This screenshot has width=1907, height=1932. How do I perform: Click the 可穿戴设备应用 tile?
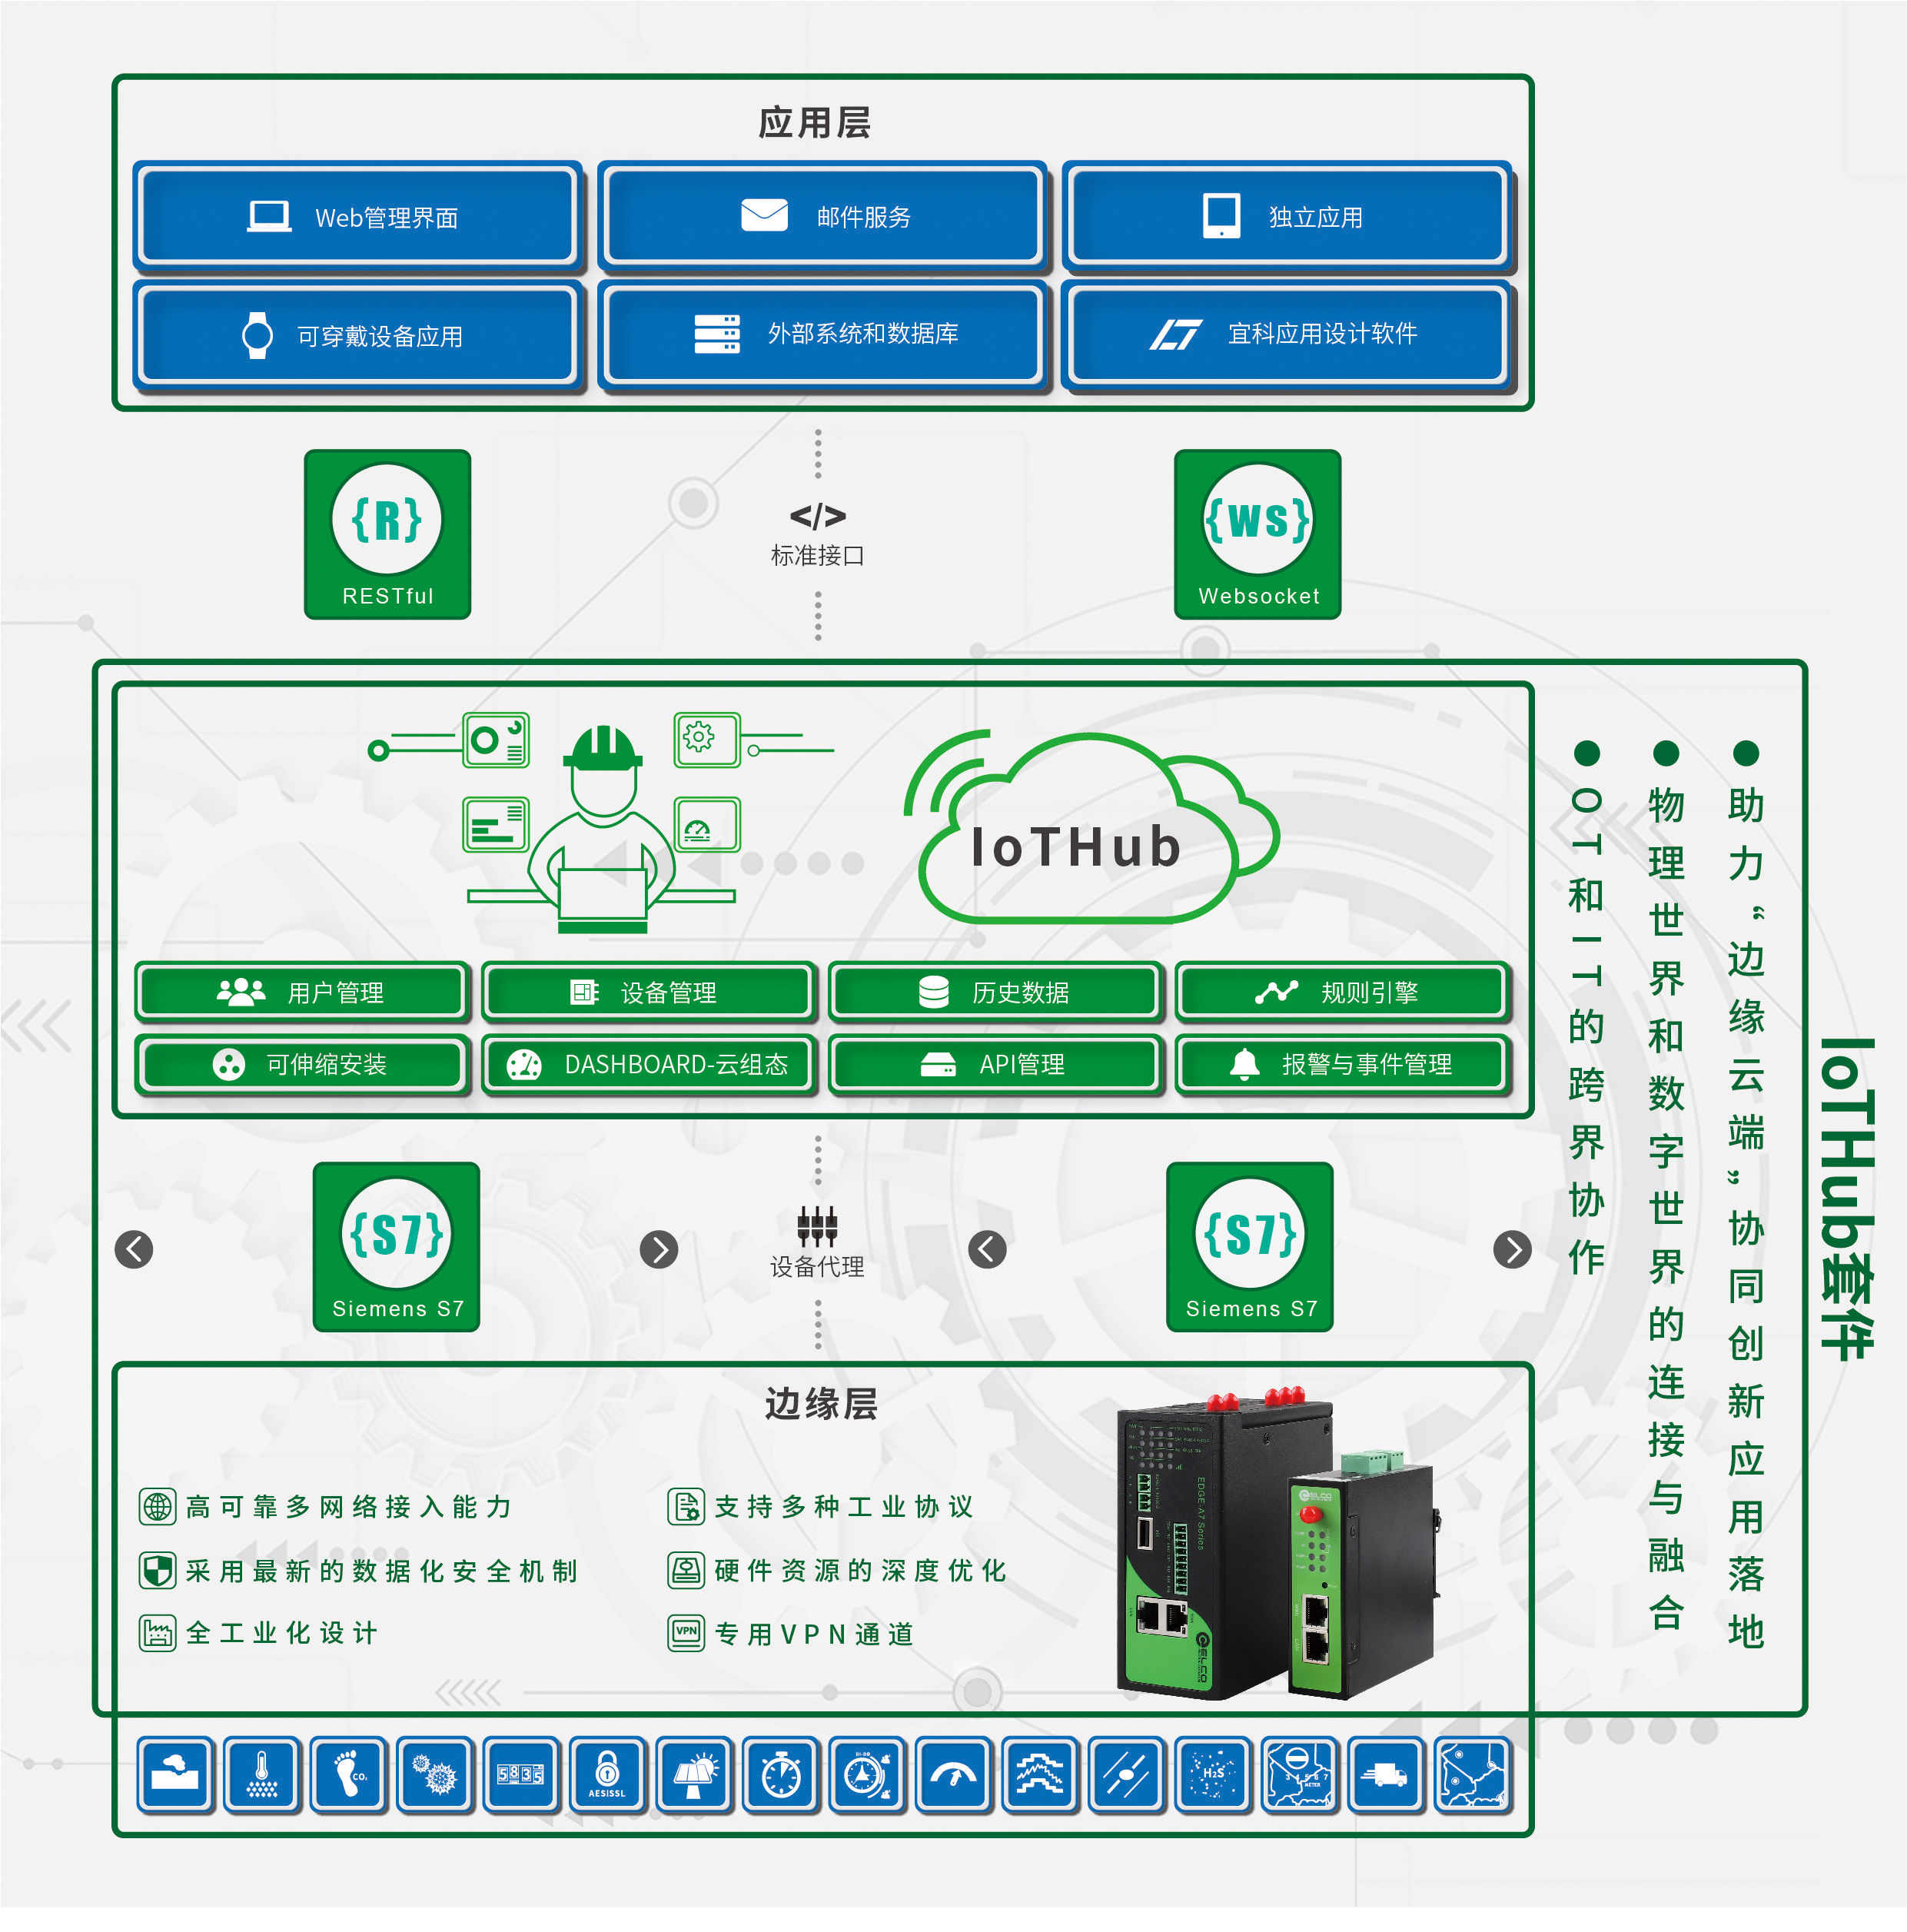click(358, 337)
